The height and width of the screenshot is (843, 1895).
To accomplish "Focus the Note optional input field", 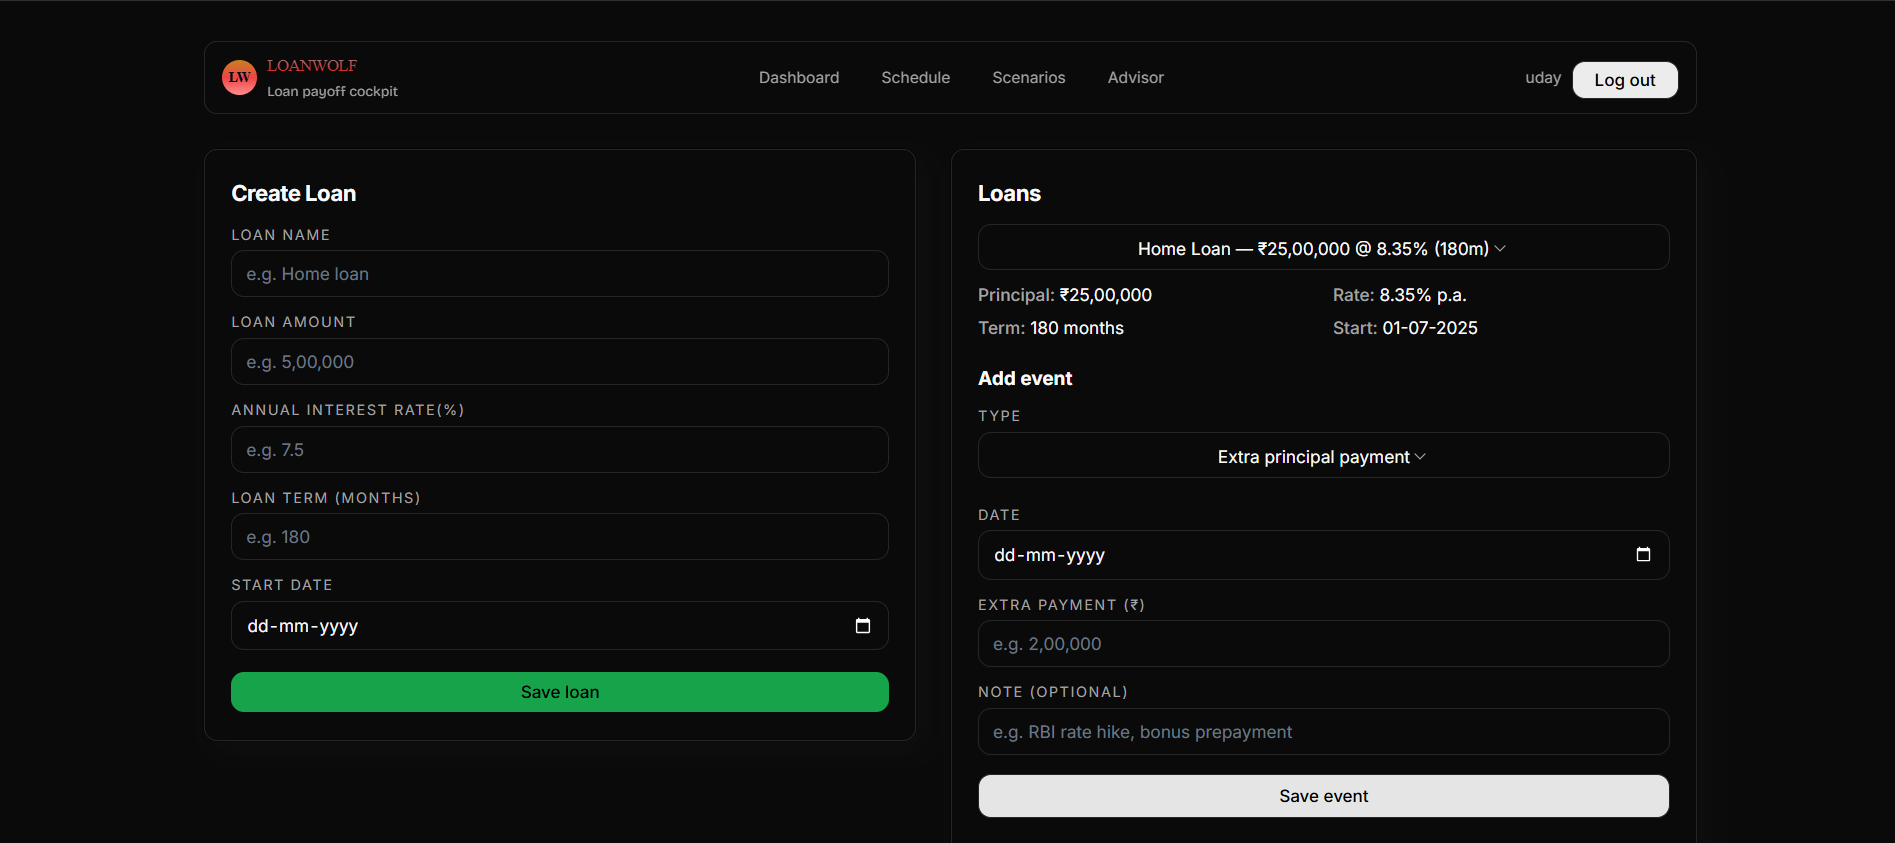I will (x=1323, y=732).
